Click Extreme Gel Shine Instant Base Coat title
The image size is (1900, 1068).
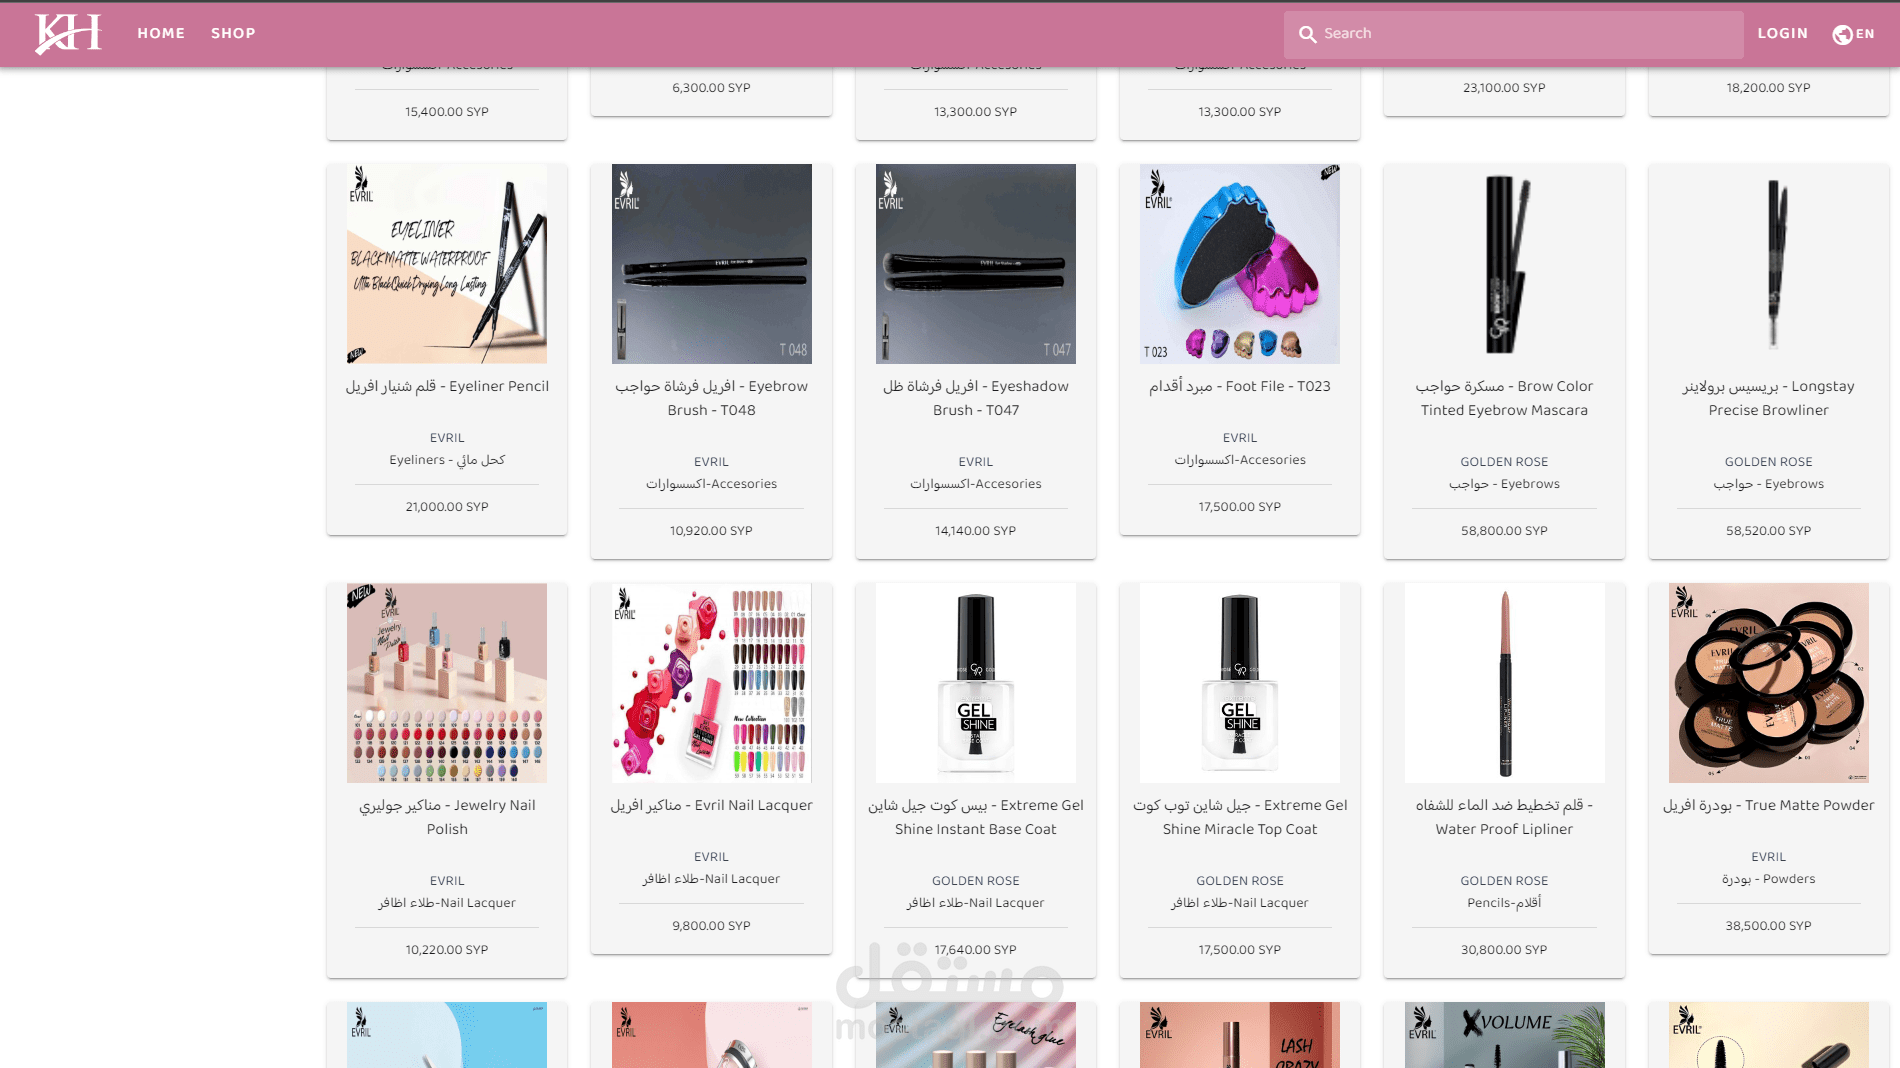pyautogui.click(x=975, y=817)
